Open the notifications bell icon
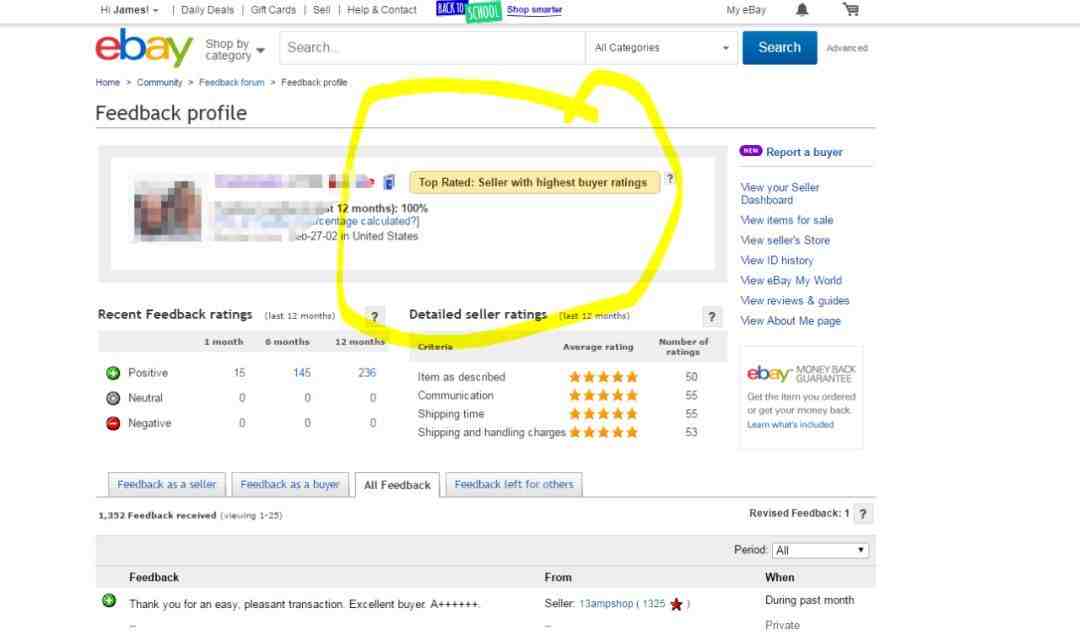The width and height of the screenshot is (1080, 635). coord(802,10)
